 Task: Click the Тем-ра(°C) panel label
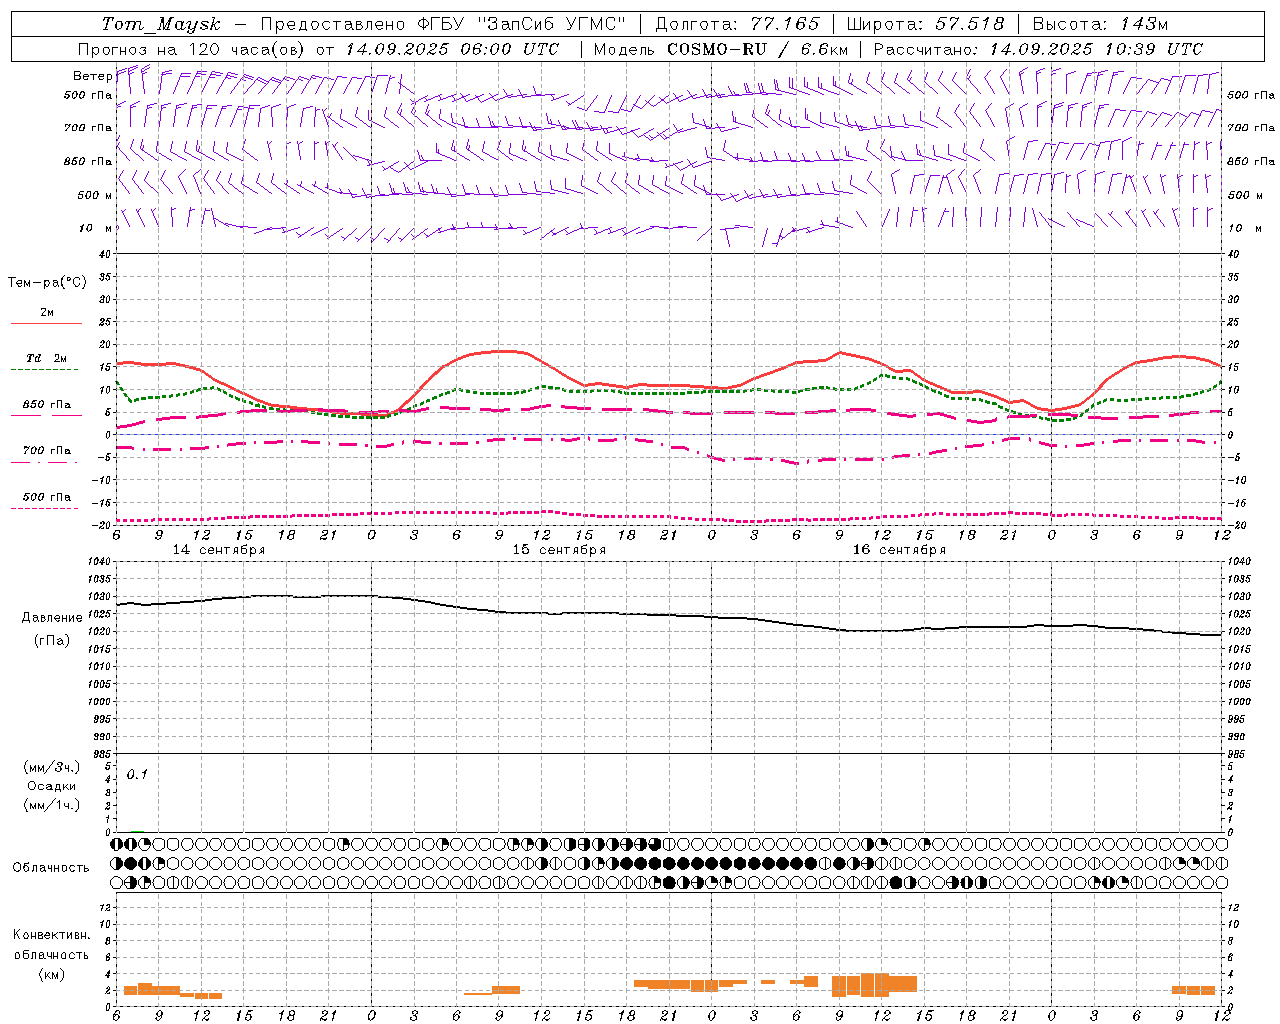point(47,283)
